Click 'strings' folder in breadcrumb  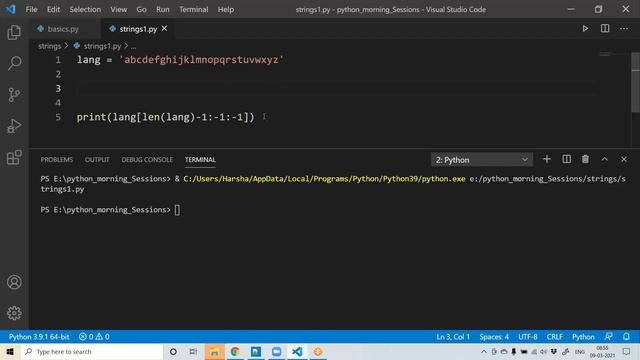49,46
